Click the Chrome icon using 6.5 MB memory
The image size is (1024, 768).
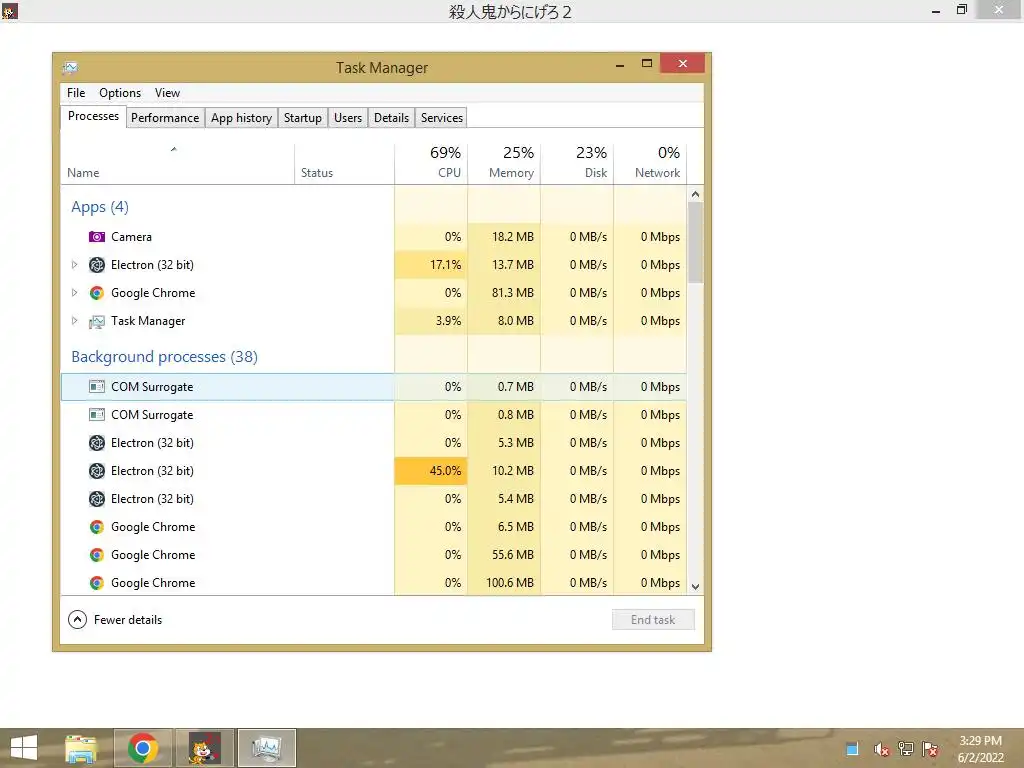97,527
